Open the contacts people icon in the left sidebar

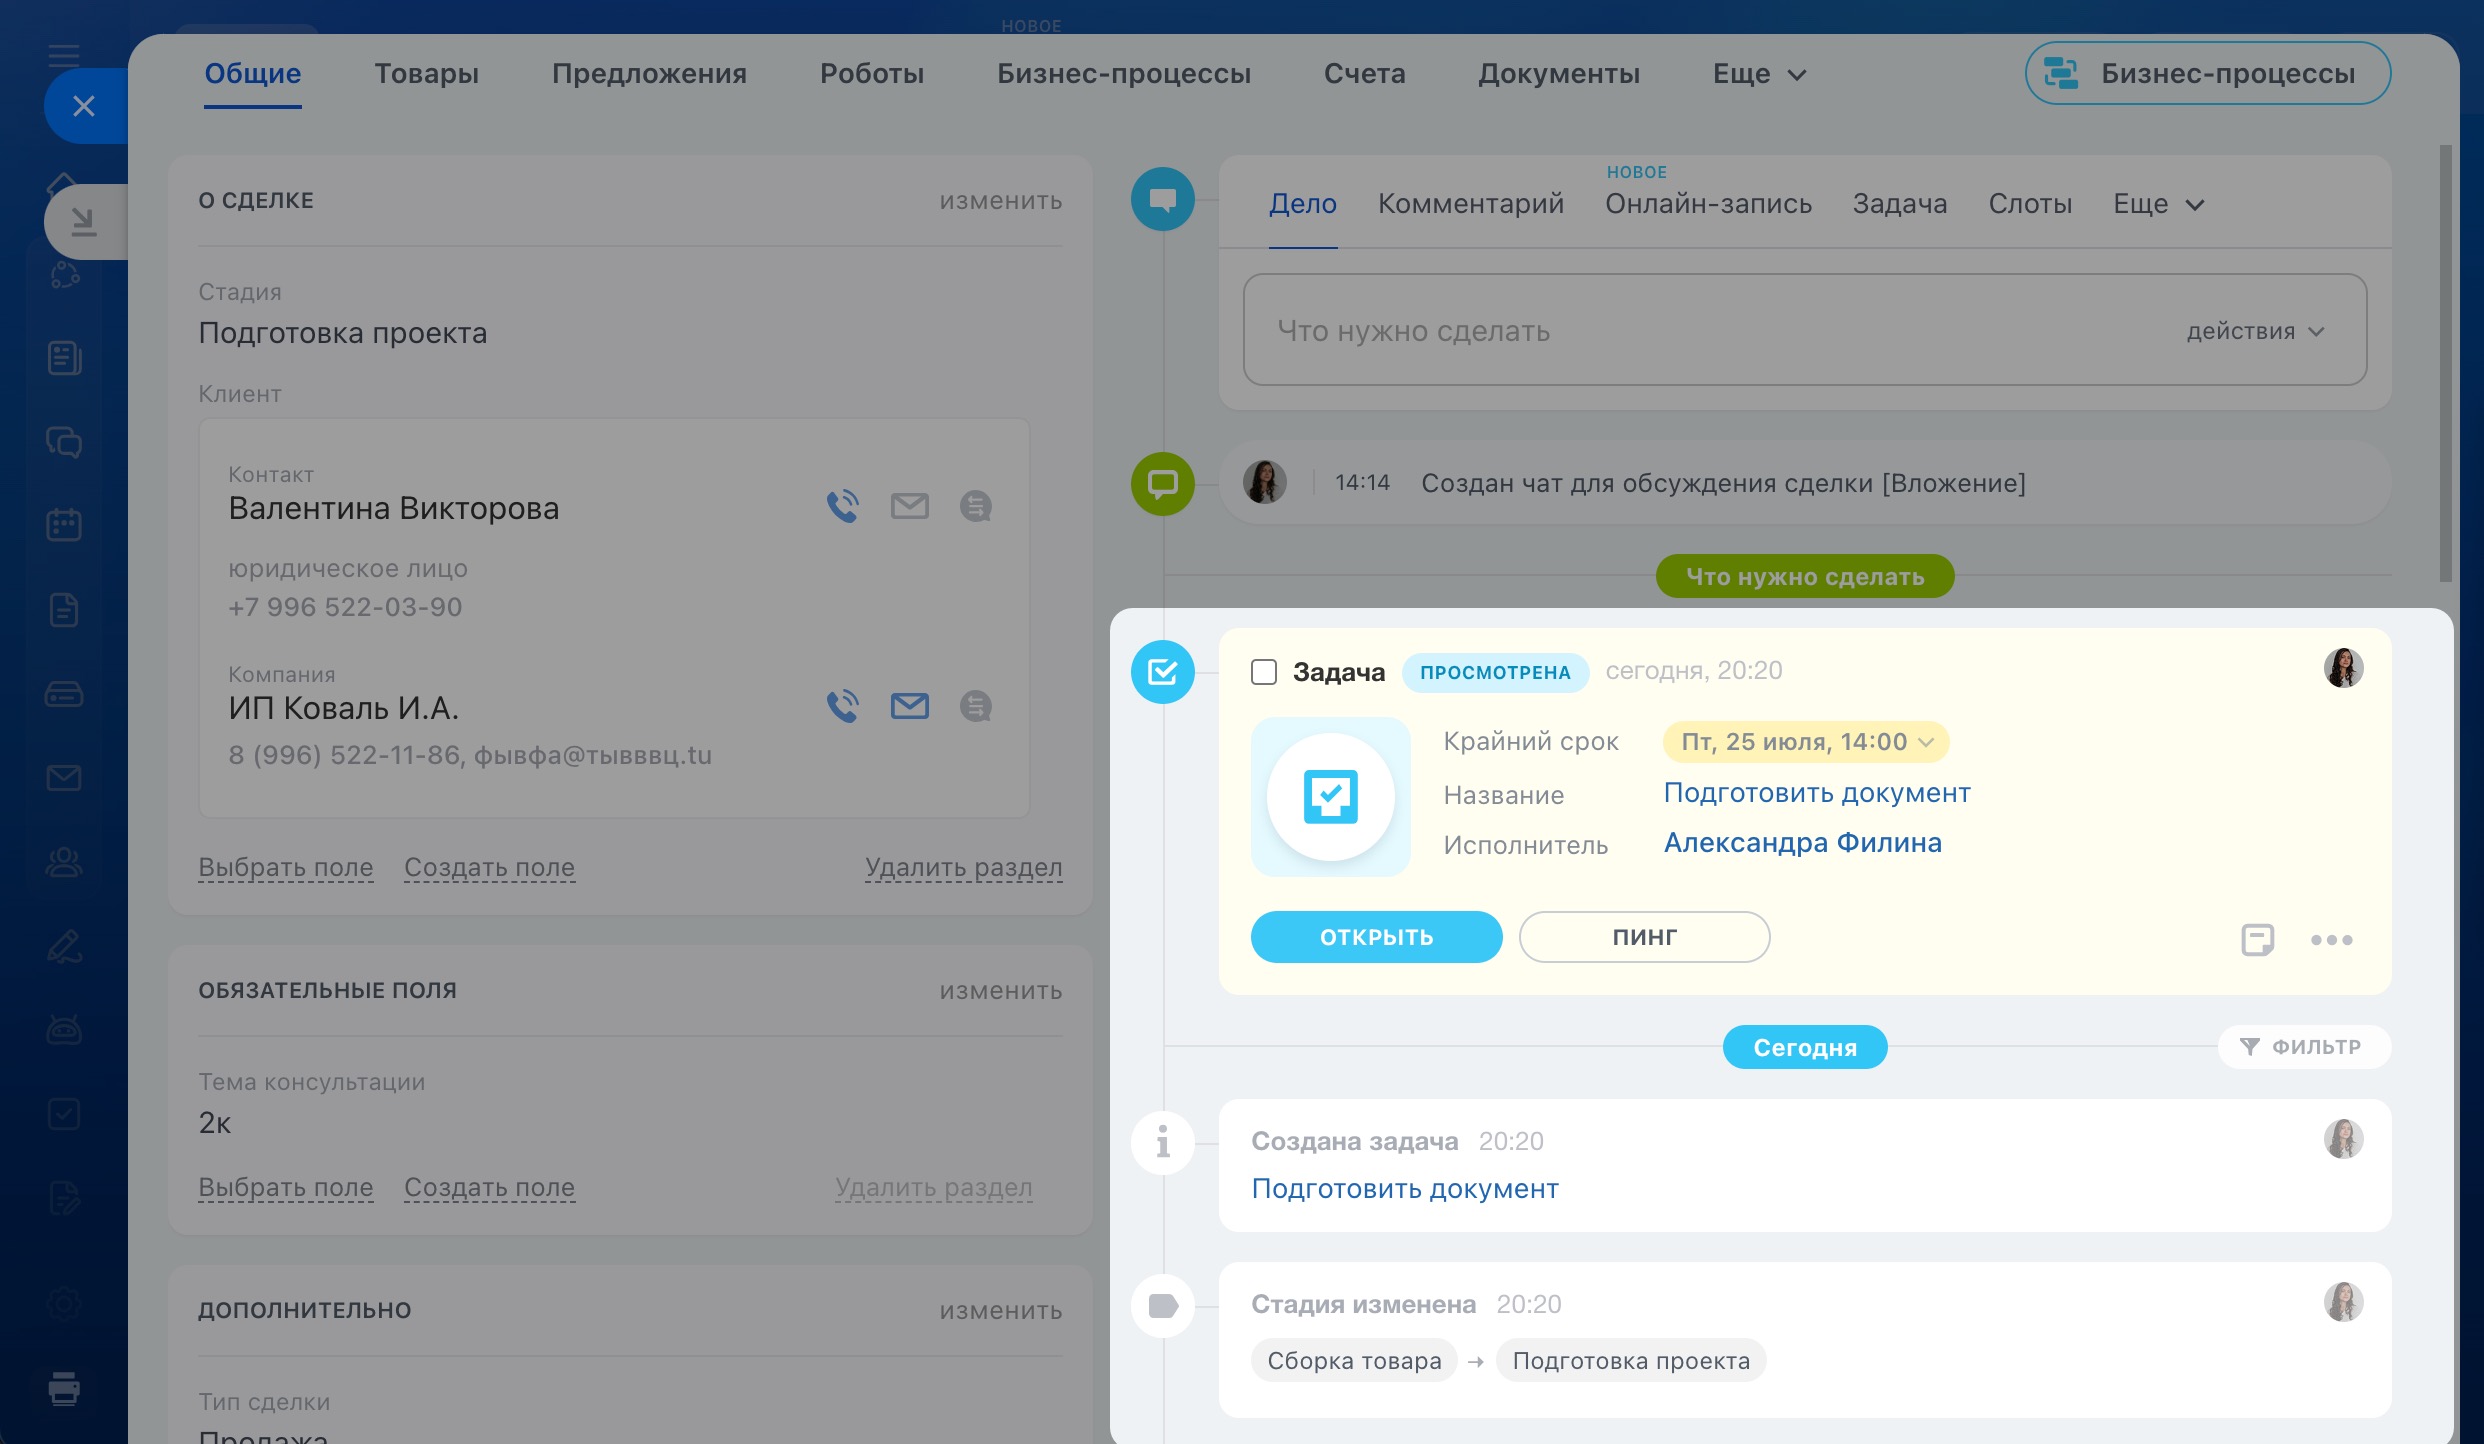[64, 862]
